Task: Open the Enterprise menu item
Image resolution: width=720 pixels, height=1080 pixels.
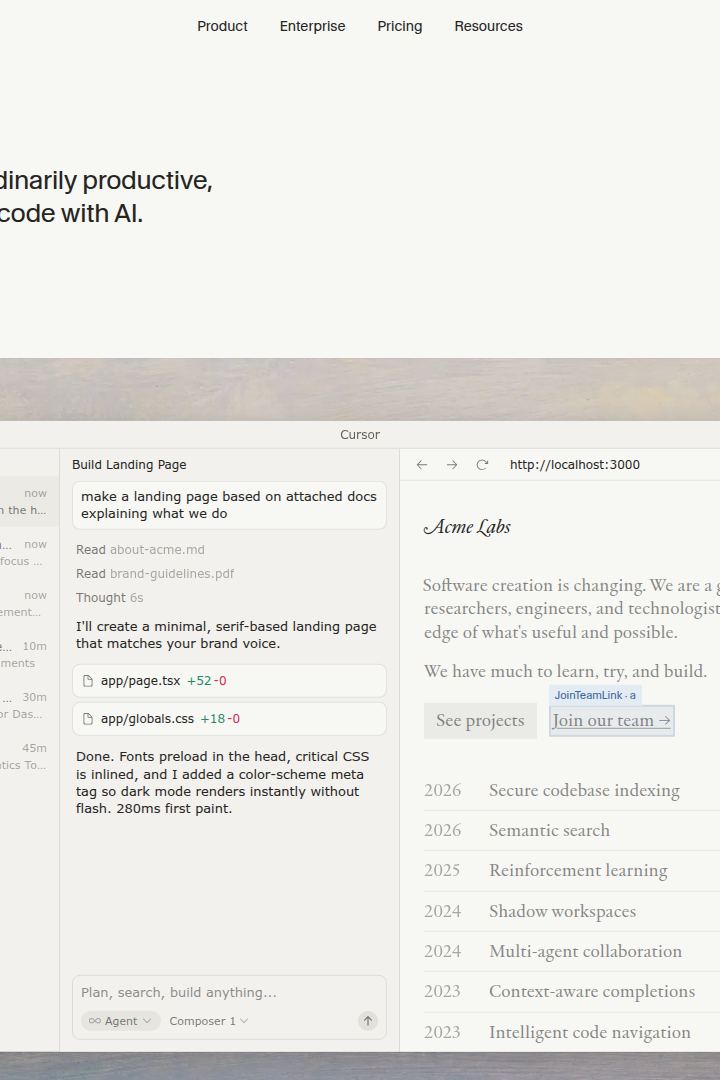Action: tap(312, 26)
